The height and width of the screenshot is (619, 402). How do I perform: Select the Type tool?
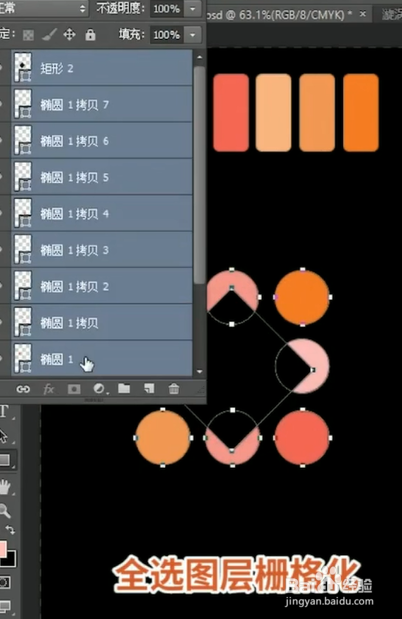point(5,411)
